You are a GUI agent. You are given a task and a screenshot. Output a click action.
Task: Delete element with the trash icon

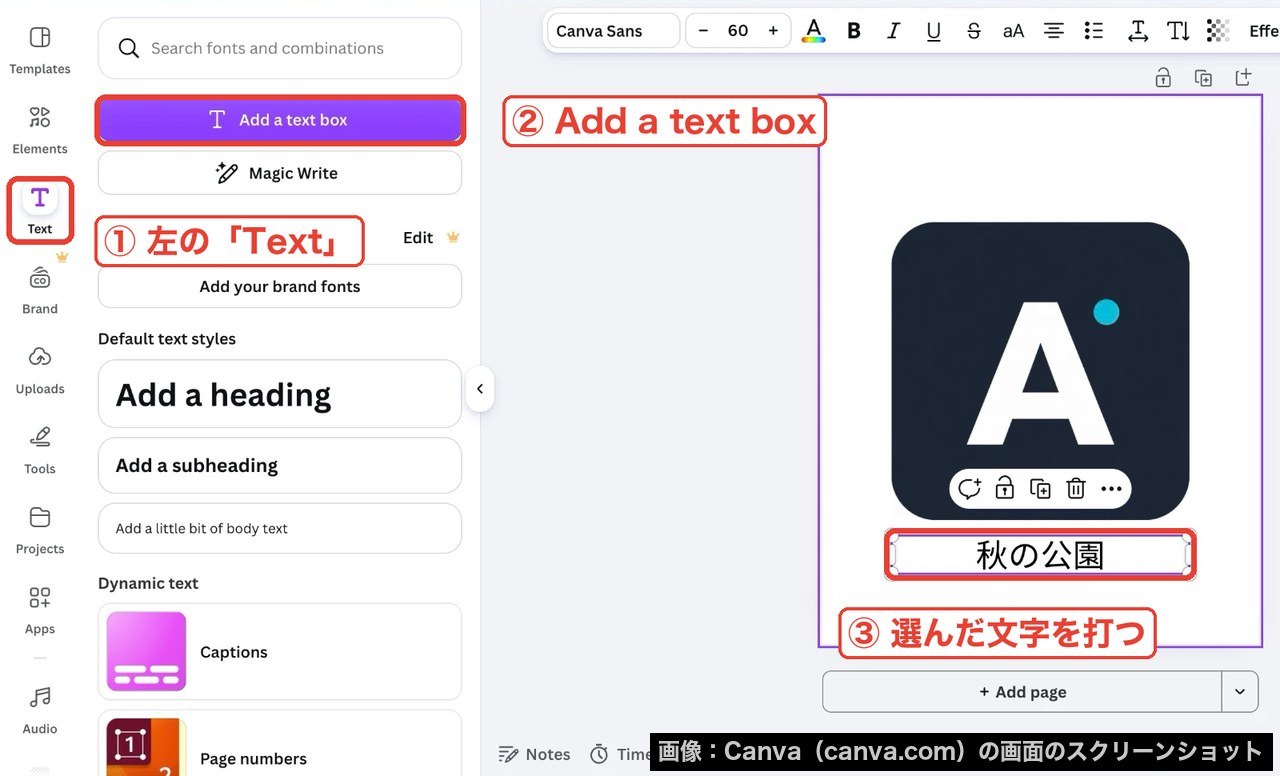coord(1076,489)
